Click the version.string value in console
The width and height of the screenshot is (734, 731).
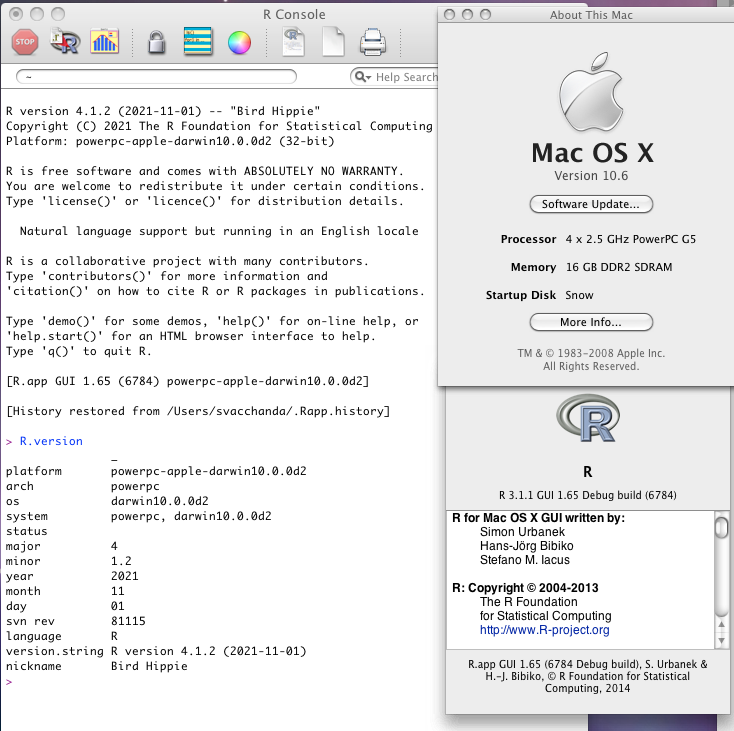[209, 651]
